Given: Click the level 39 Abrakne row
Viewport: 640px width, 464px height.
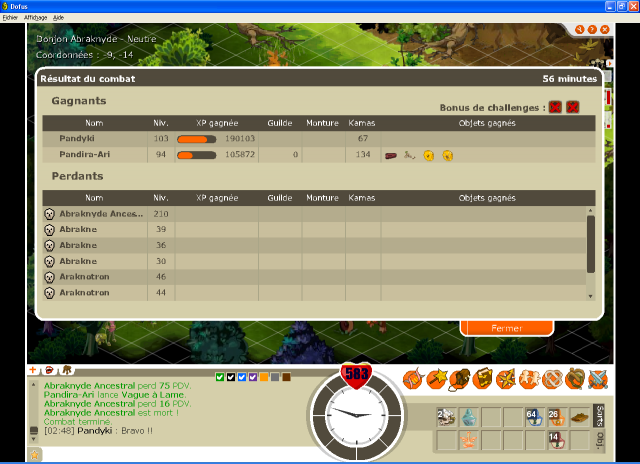Looking at the screenshot, I should 314,229.
